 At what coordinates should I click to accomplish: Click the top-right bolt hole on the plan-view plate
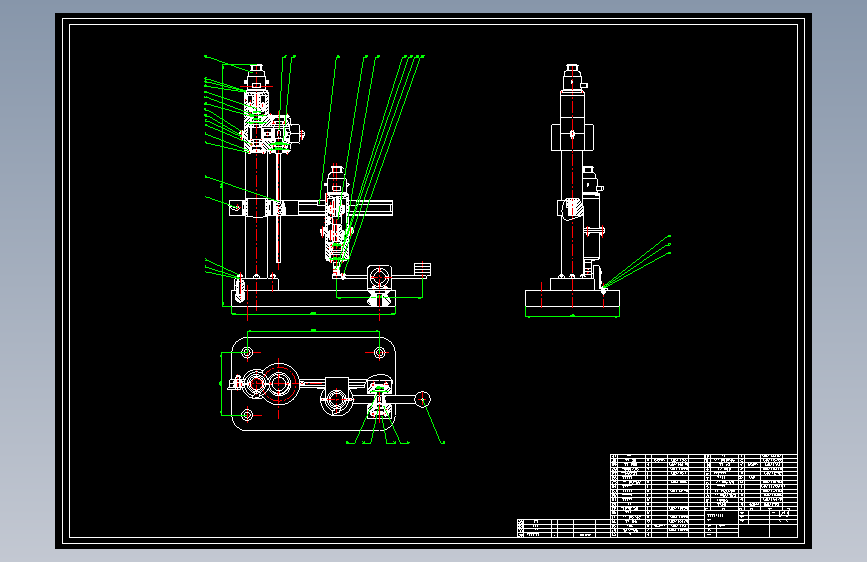[379, 352]
